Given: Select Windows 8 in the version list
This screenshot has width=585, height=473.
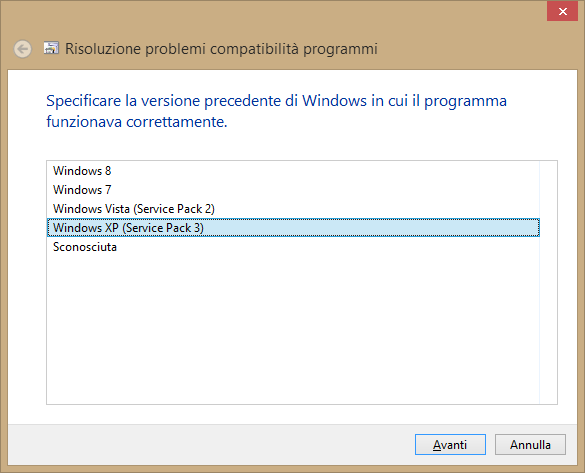Looking at the screenshot, I should coord(293,171).
